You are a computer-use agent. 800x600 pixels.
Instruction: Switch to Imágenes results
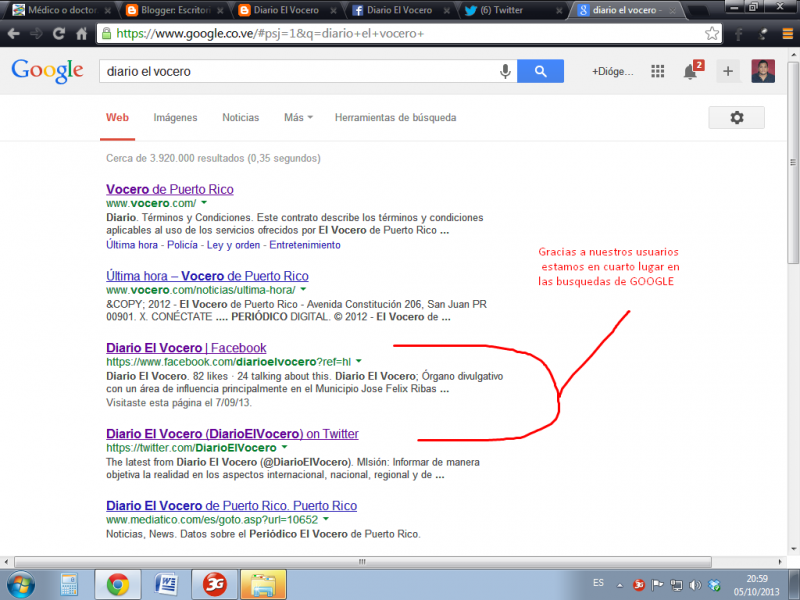tap(176, 117)
